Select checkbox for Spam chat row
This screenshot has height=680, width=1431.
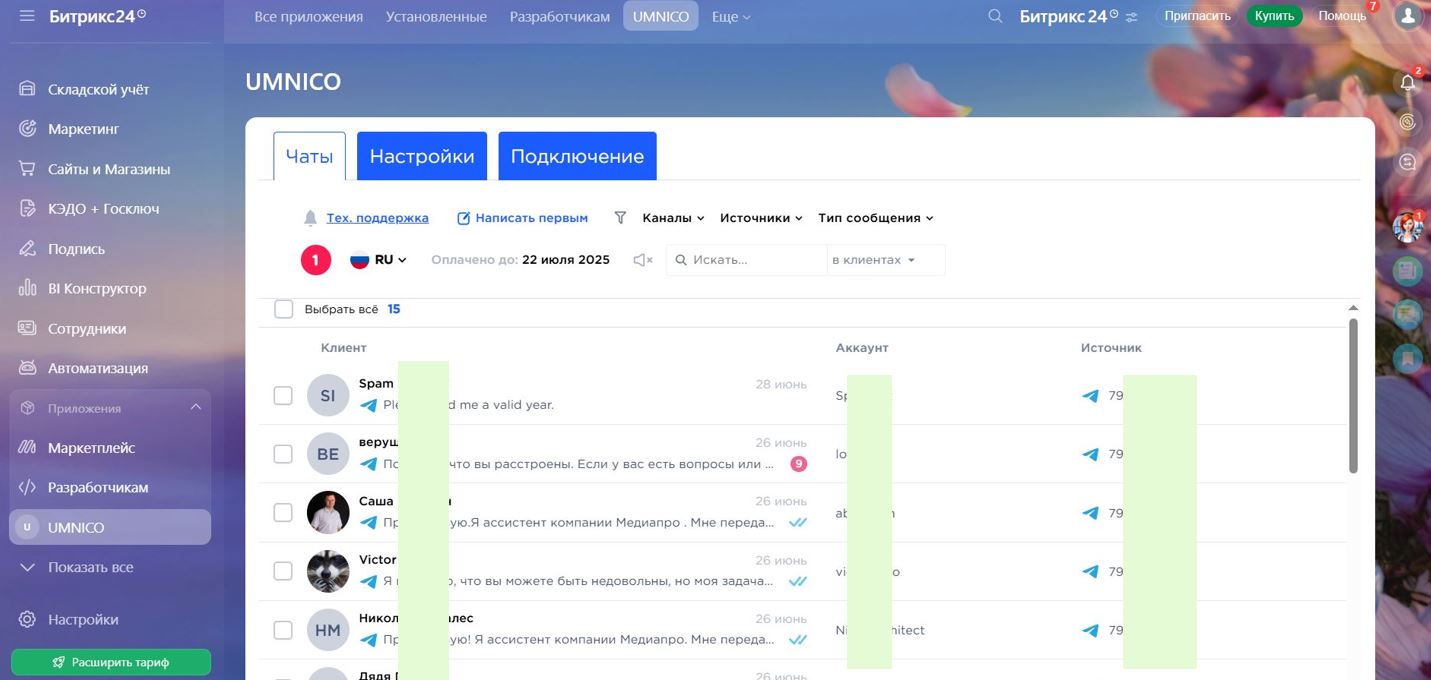coord(283,395)
